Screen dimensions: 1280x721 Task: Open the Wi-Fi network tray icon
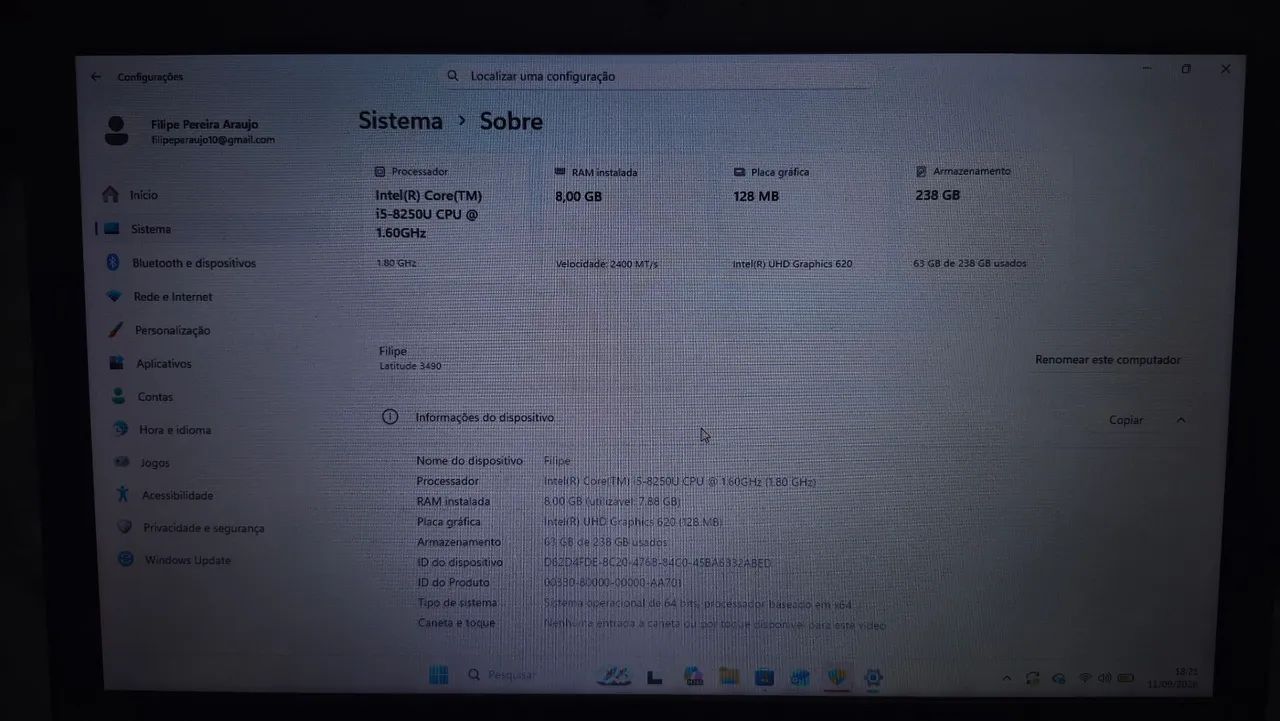[1085, 678]
